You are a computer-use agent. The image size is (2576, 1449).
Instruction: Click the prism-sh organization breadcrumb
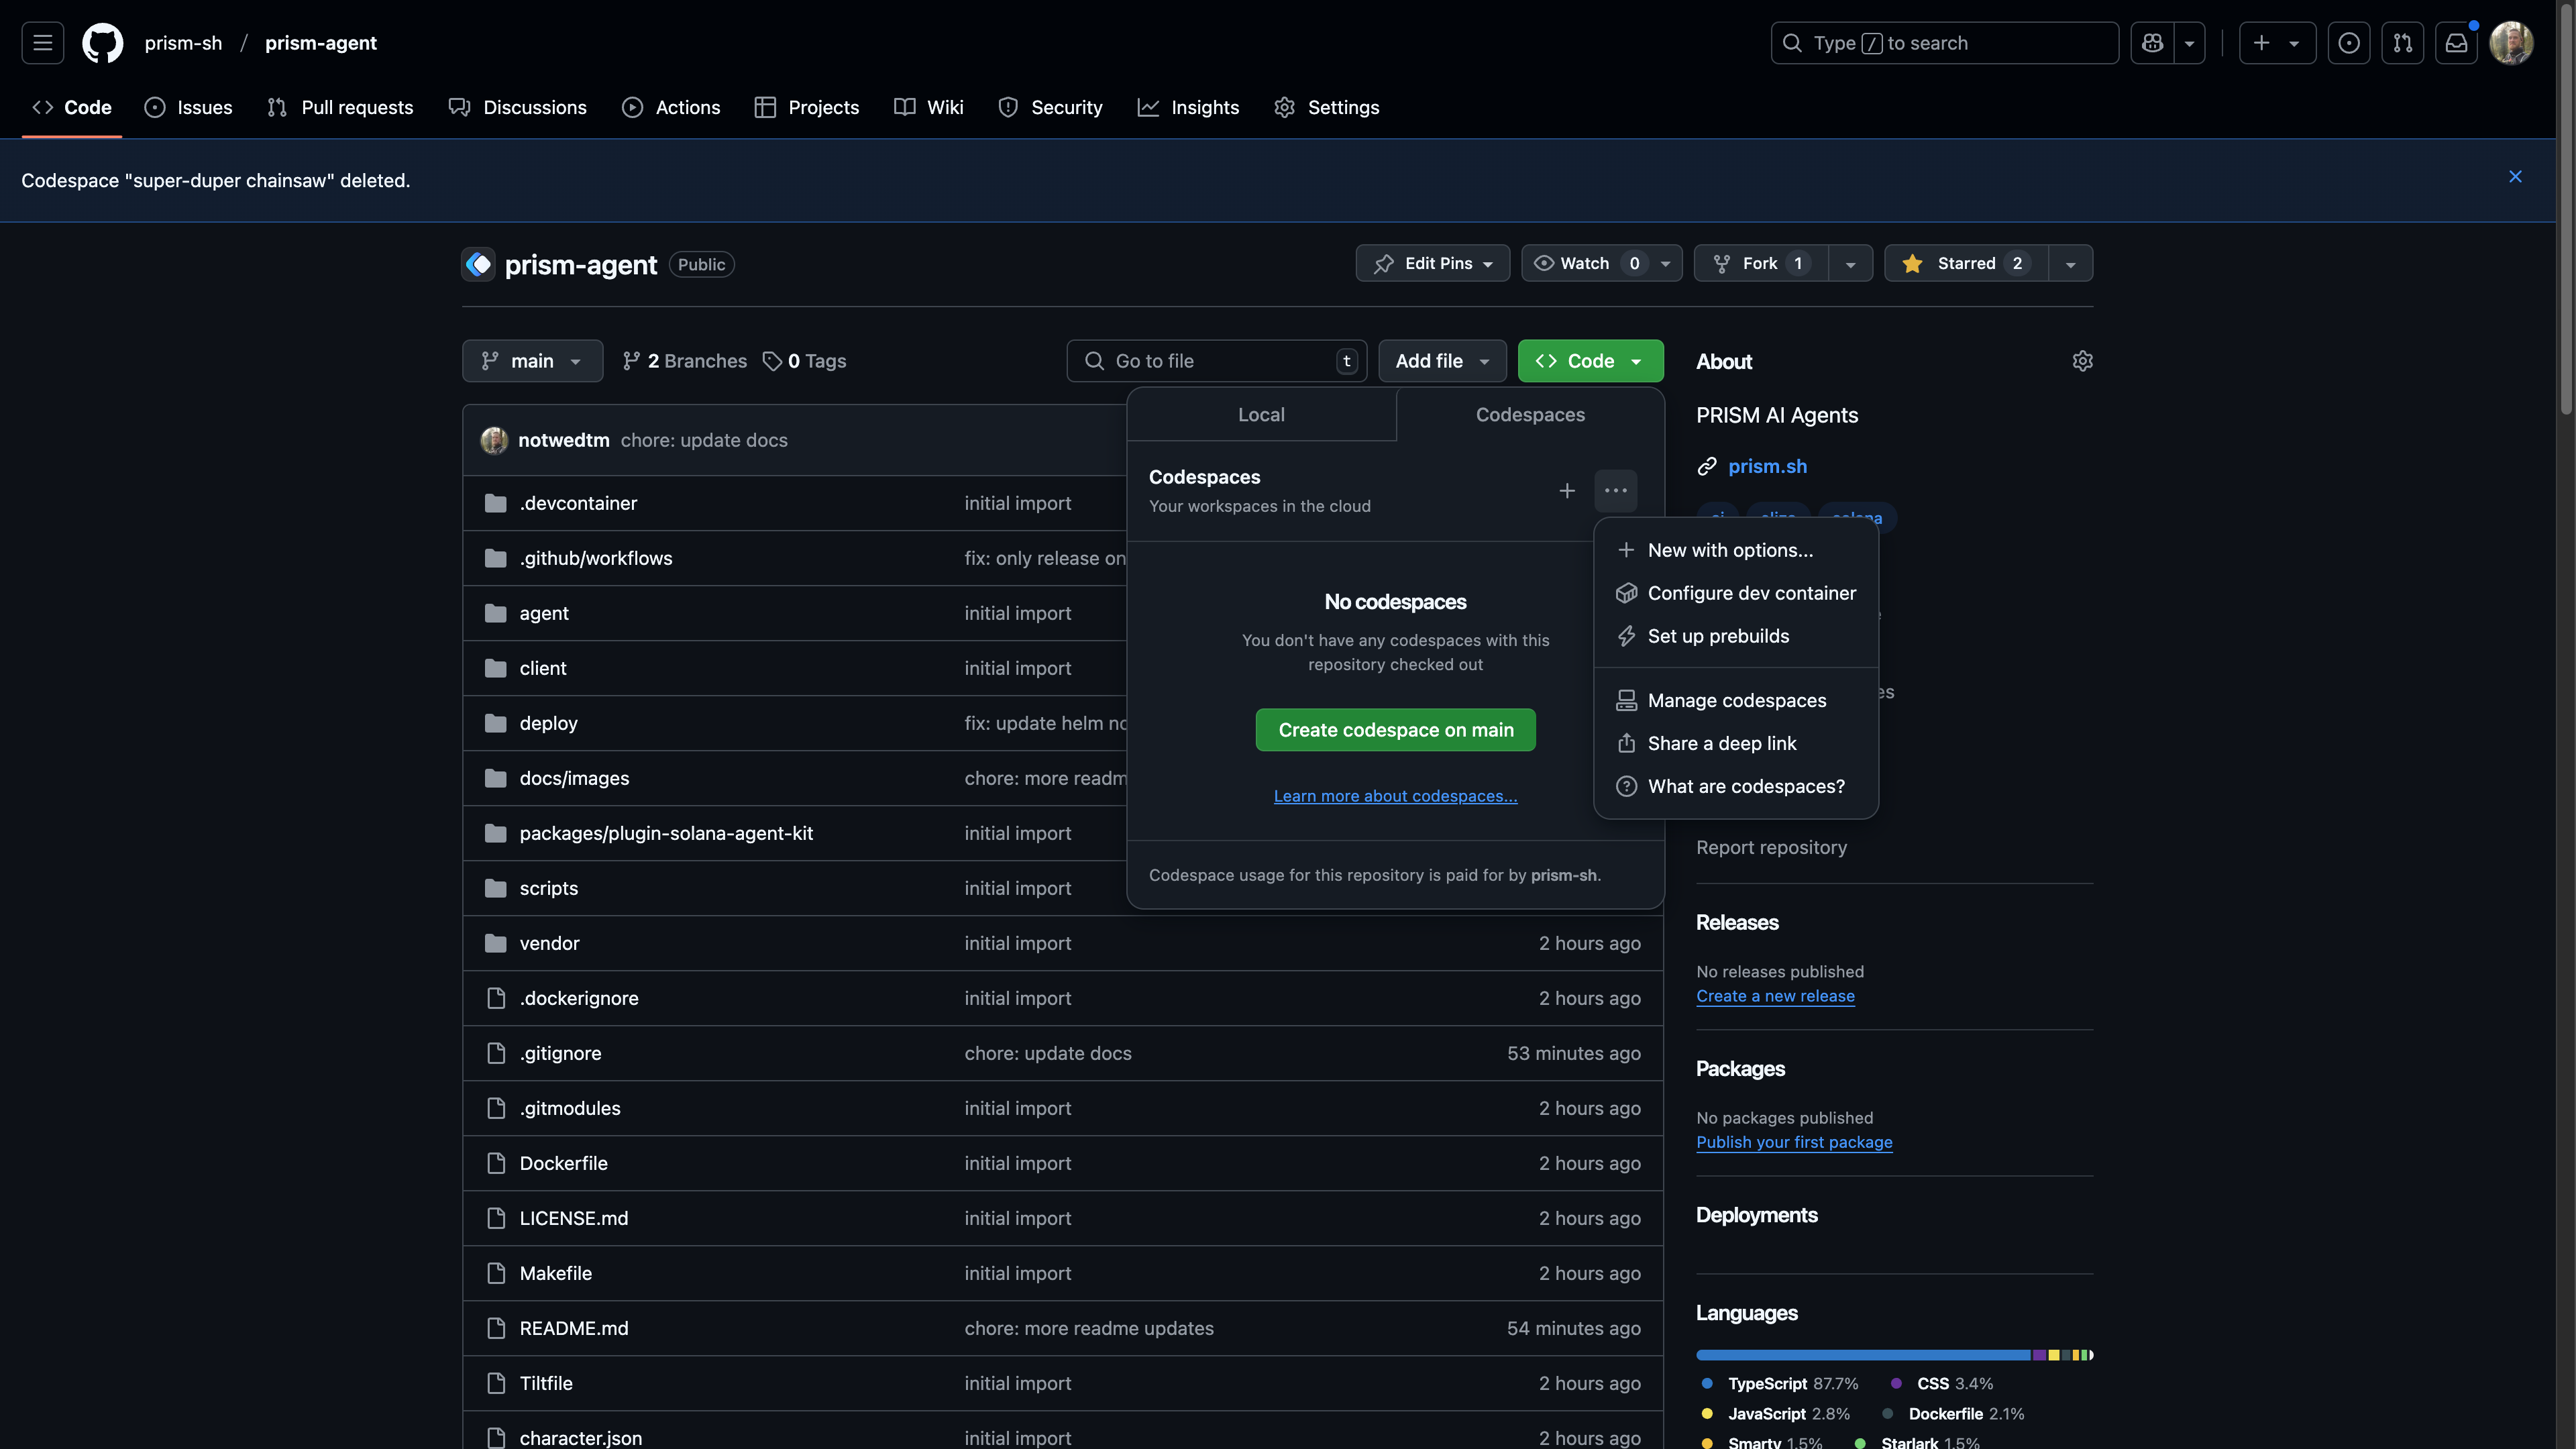point(183,43)
